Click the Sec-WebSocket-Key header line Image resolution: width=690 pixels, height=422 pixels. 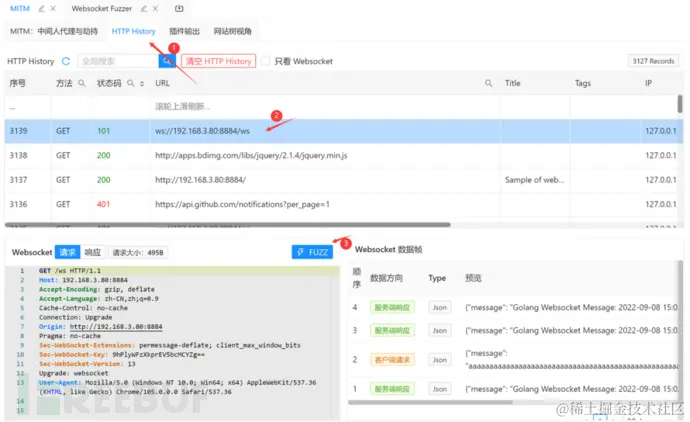click(x=122, y=355)
